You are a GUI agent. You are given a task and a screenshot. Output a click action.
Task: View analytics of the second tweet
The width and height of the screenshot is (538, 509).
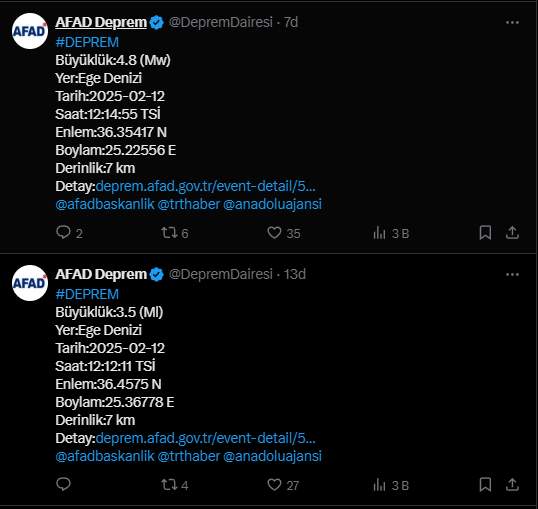point(379,485)
